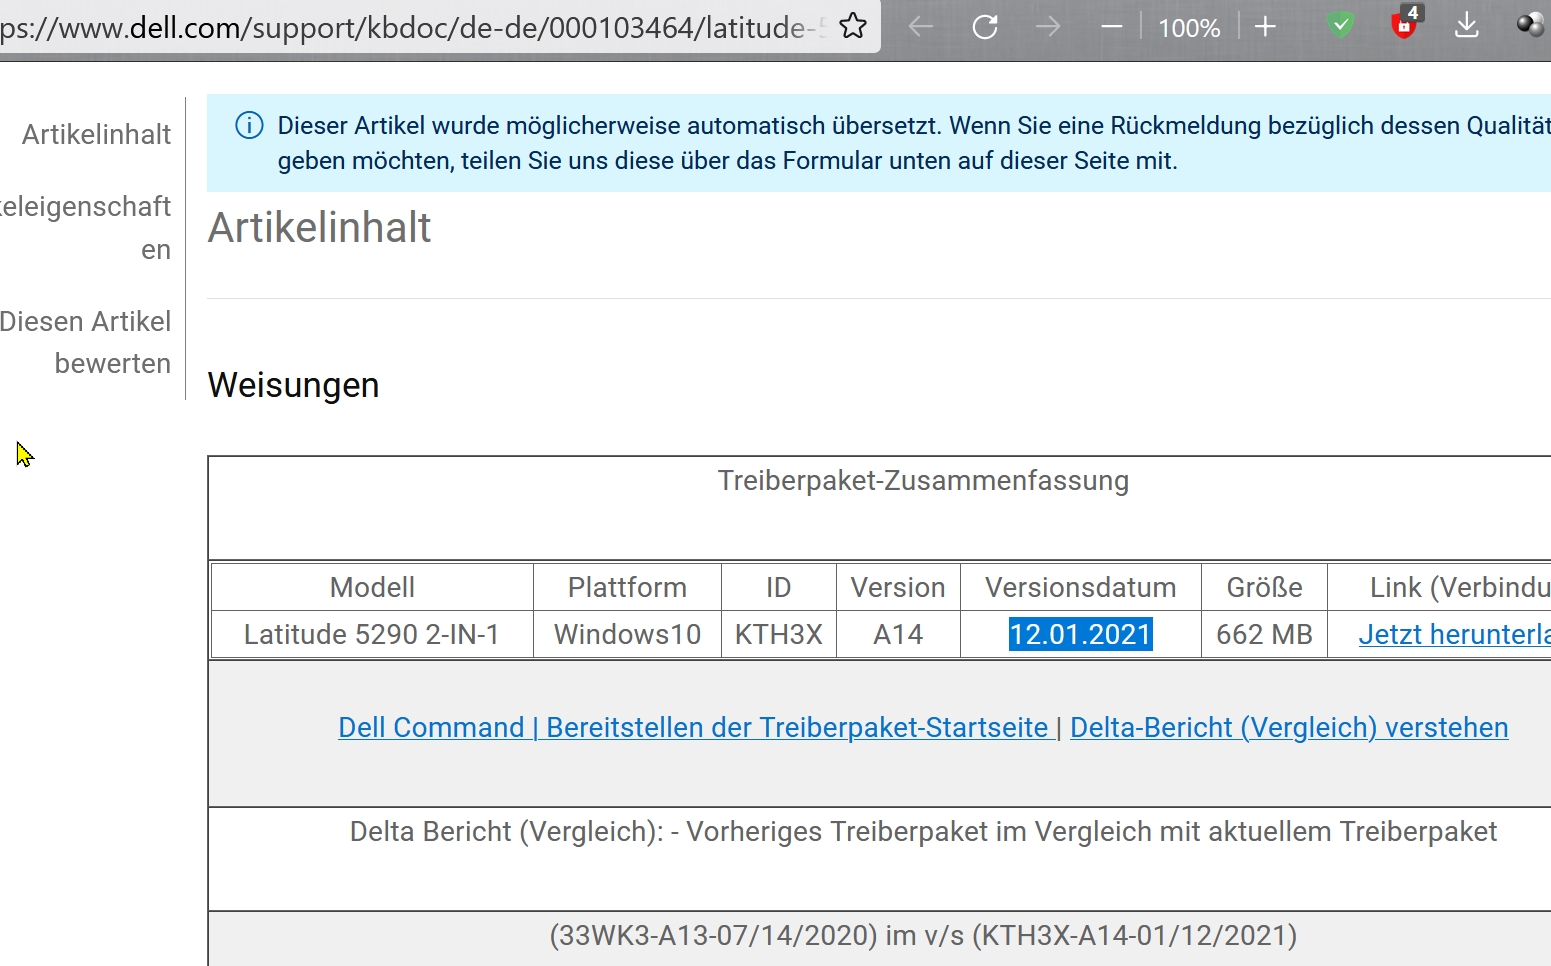Click the ID column header
The height and width of the screenshot is (966, 1551).
778,587
